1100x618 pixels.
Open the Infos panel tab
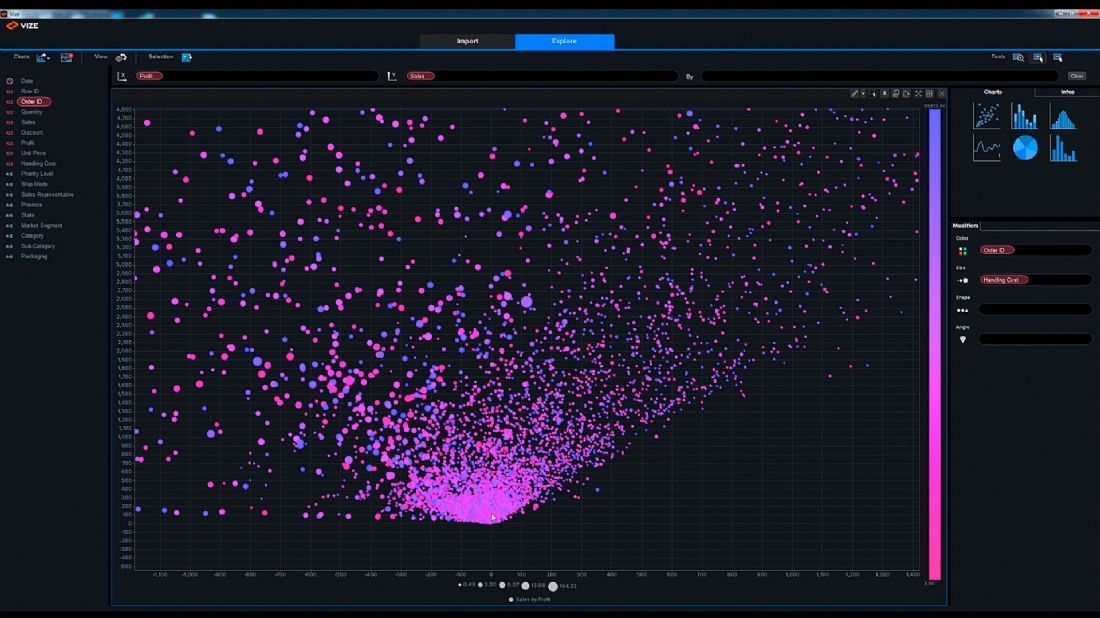click(x=1067, y=92)
